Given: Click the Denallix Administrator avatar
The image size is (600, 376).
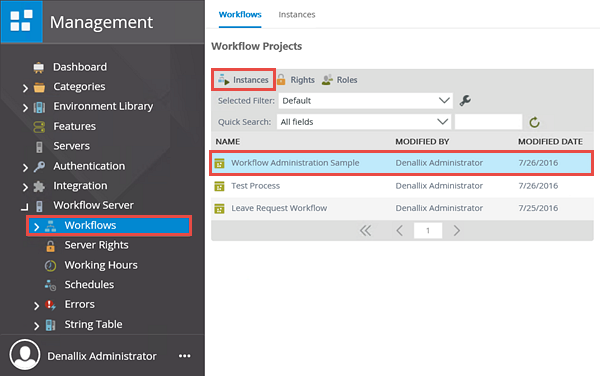Looking at the screenshot, I should click(25, 355).
